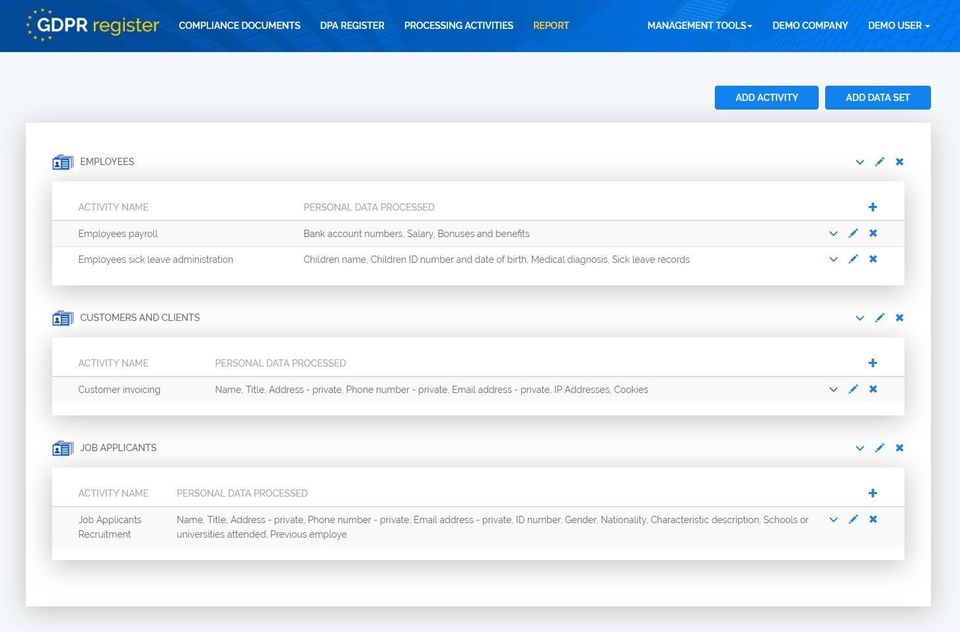Click the Customer invoicing activity name
This screenshot has width=960, height=632.
click(119, 389)
